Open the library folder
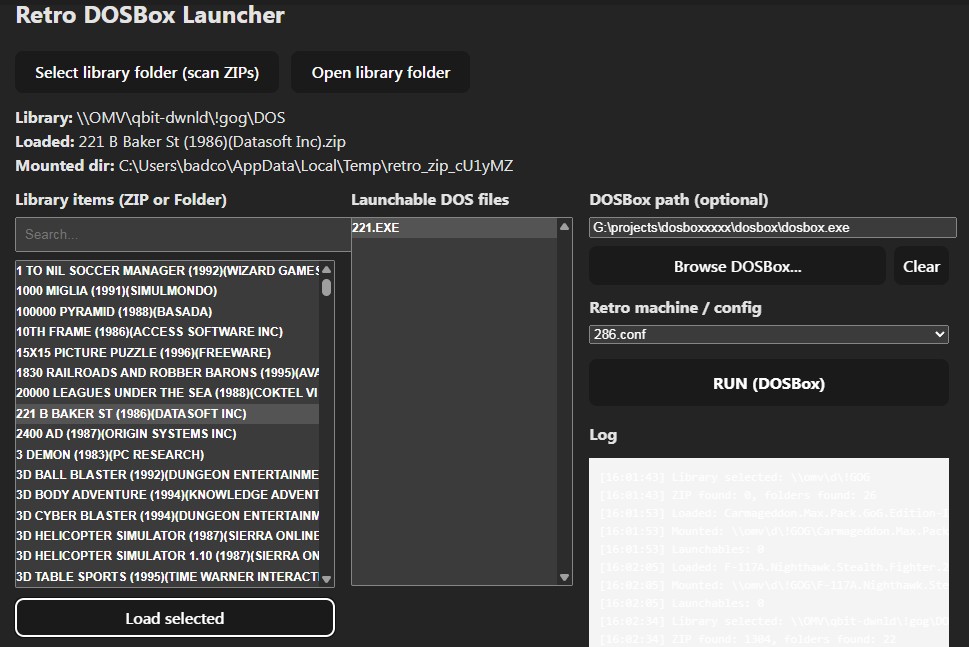Screen dimensions: 969x647 pos(380,72)
